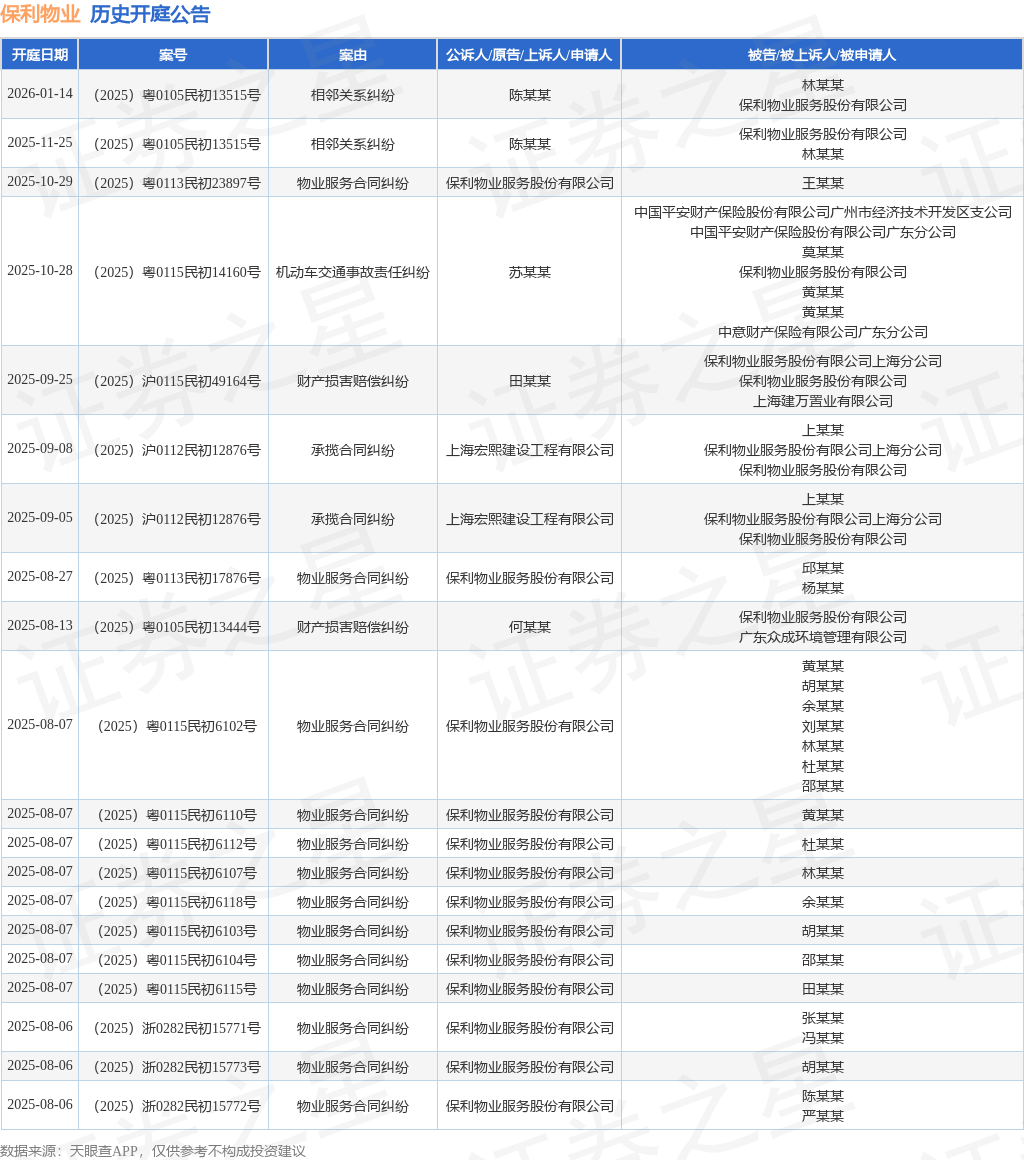The image size is (1024, 1160).
Task: Click defendant 严某某
Action: pos(823,1116)
